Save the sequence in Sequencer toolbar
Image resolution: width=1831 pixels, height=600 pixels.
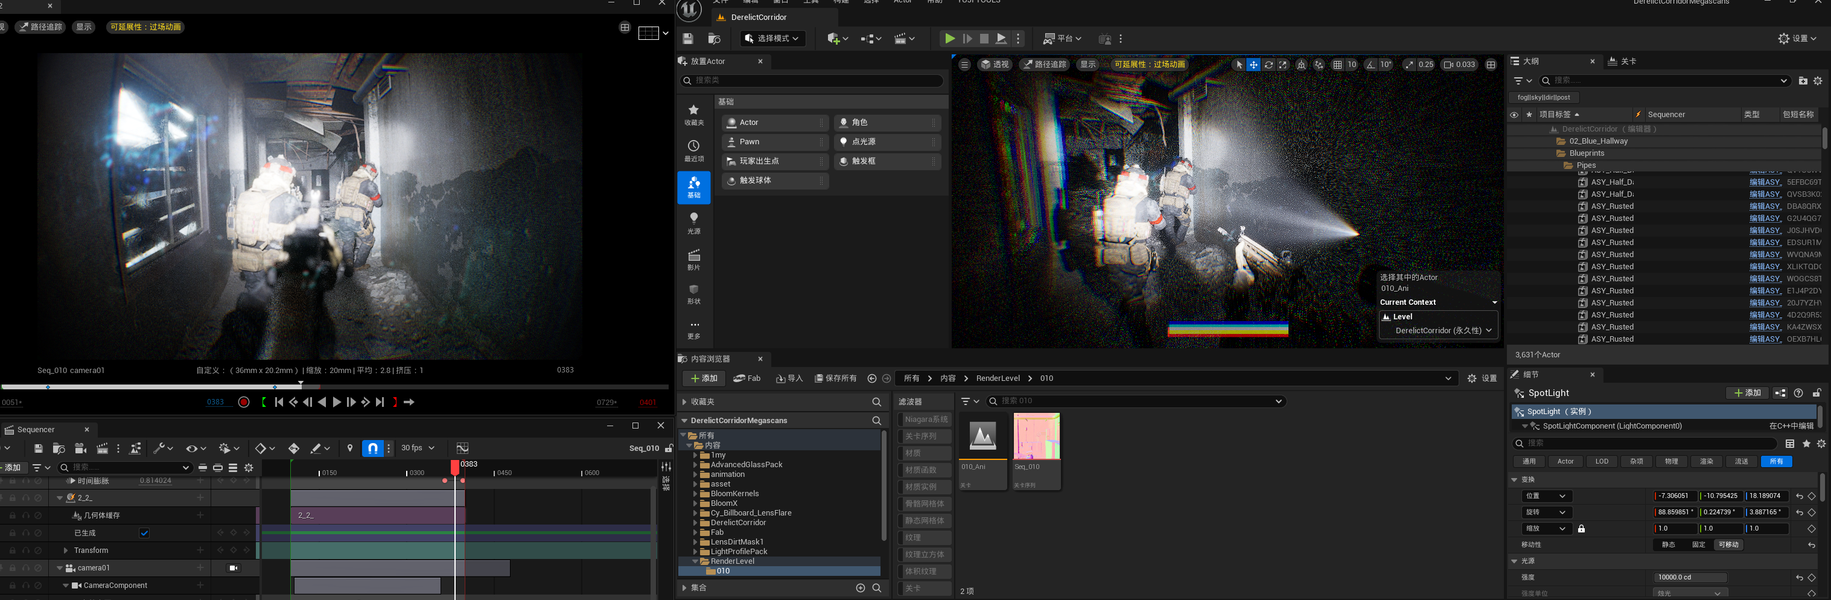tap(38, 448)
